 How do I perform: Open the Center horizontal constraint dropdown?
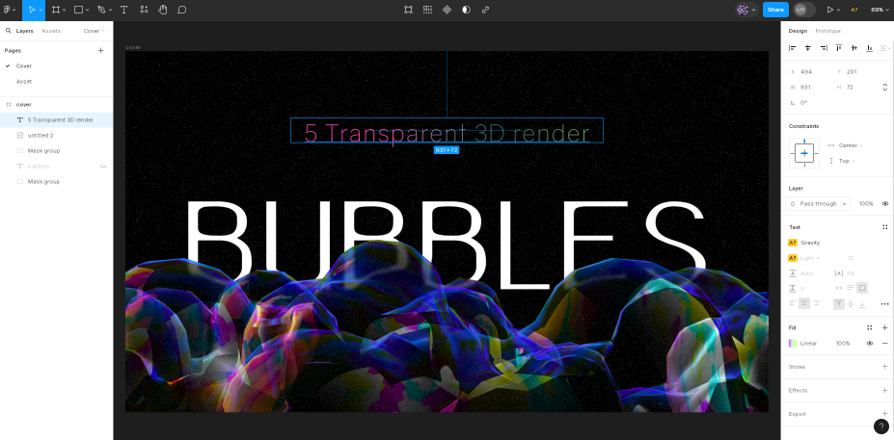[x=850, y=145]
